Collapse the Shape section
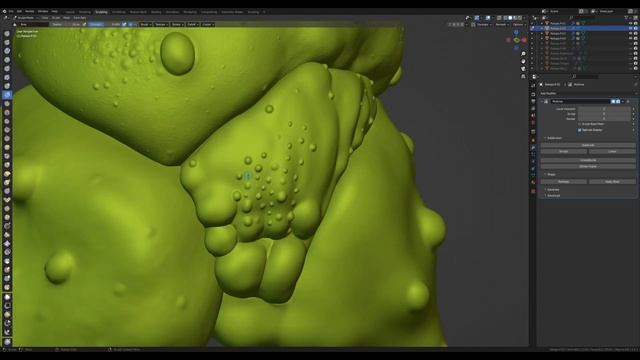The width and height of the screenshot is (640, 360). 549,174
